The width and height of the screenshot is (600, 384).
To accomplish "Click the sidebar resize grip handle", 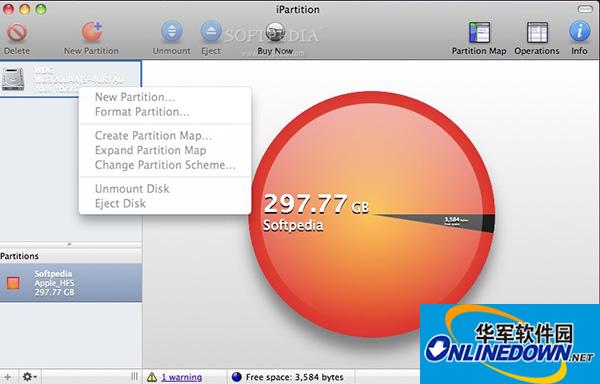I will tap(134, 377).
